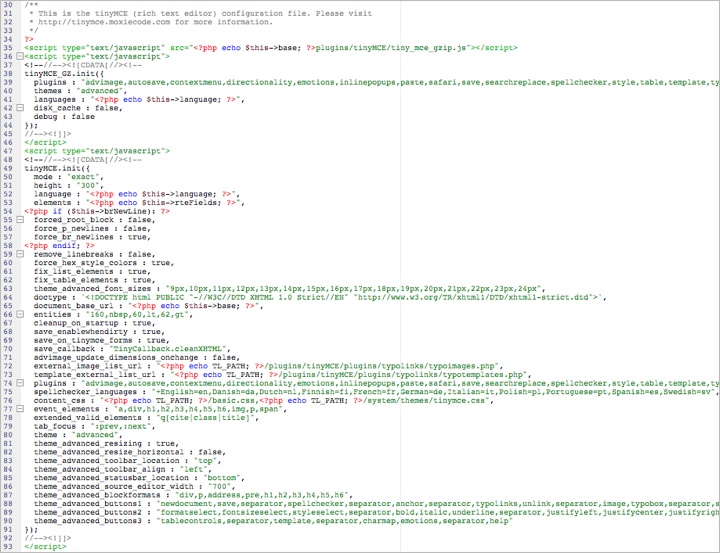The height and width of the screenshot is (553, 720).
Task: Collapse the fold at forced_root_block line 55
Action: (x=20, y=220)
